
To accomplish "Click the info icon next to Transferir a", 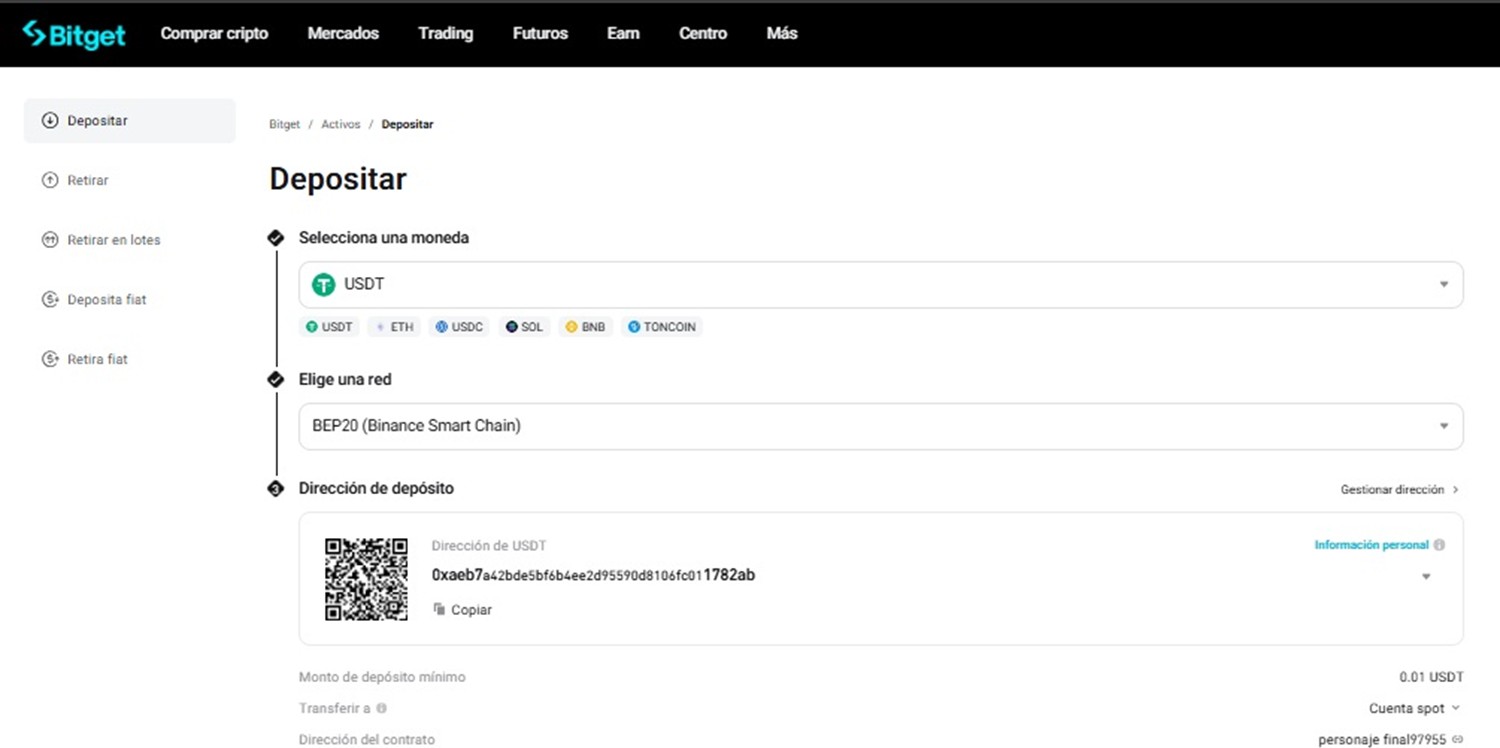I will 381,708.
